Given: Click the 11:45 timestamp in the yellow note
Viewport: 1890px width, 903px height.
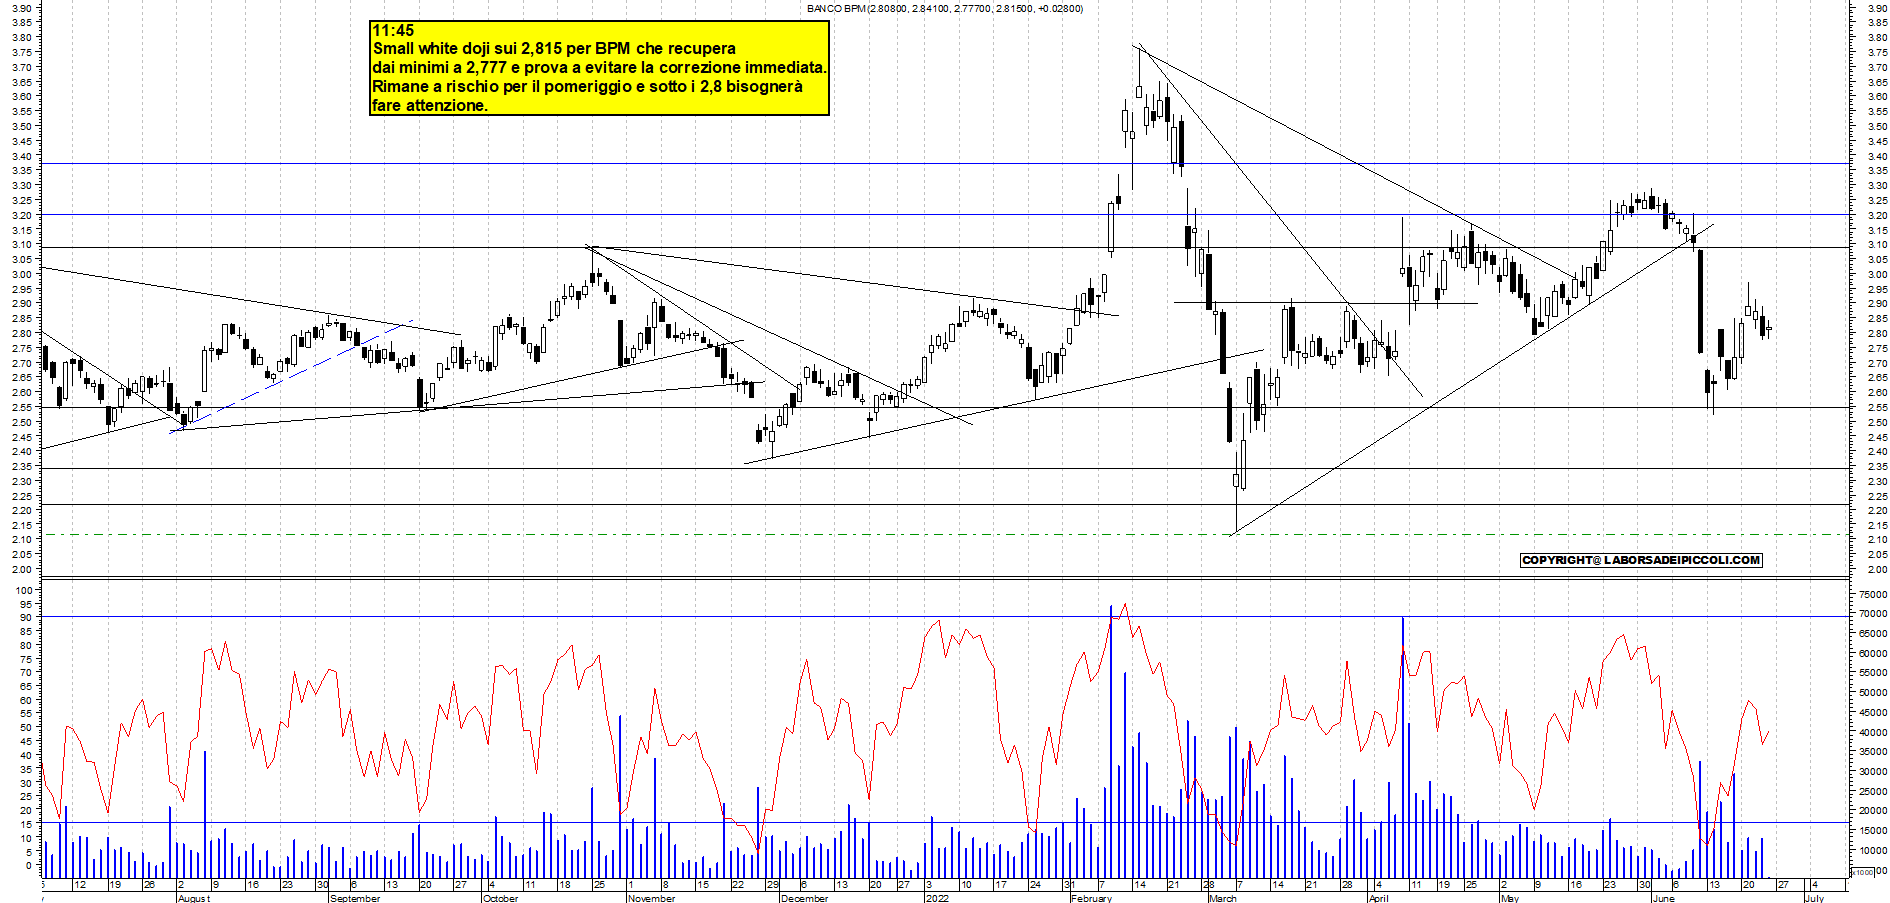Looking at the screenshot, I should (393, 30).
